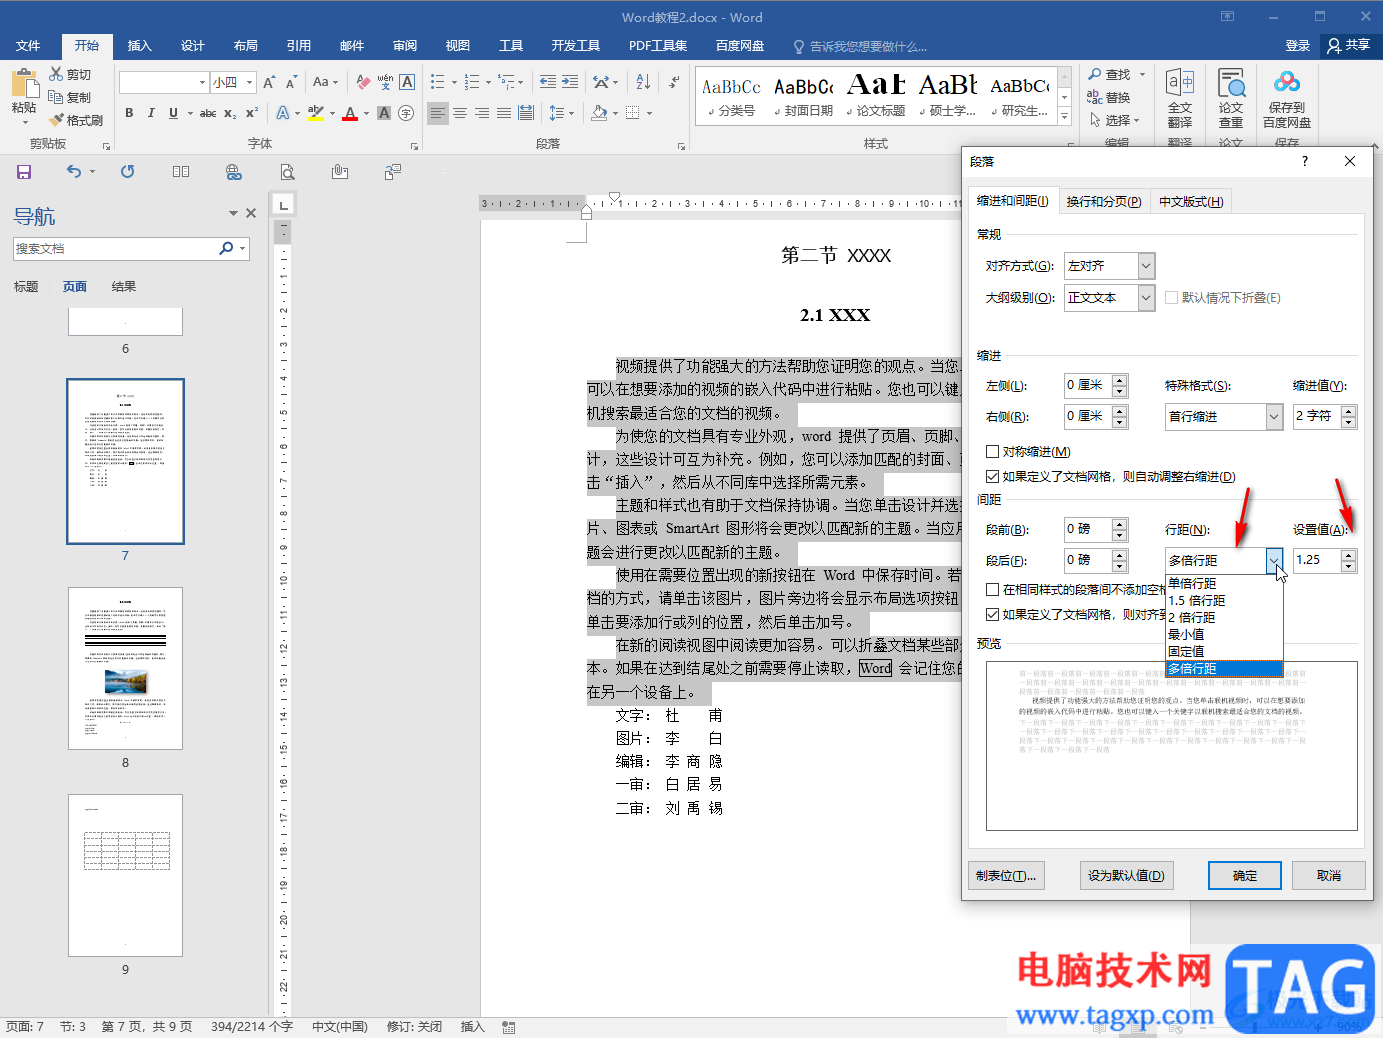Switch to Line and Page Breaks tab
The width and height of the screenshot is (1383, 1038).
click(x=1103, y=201)
